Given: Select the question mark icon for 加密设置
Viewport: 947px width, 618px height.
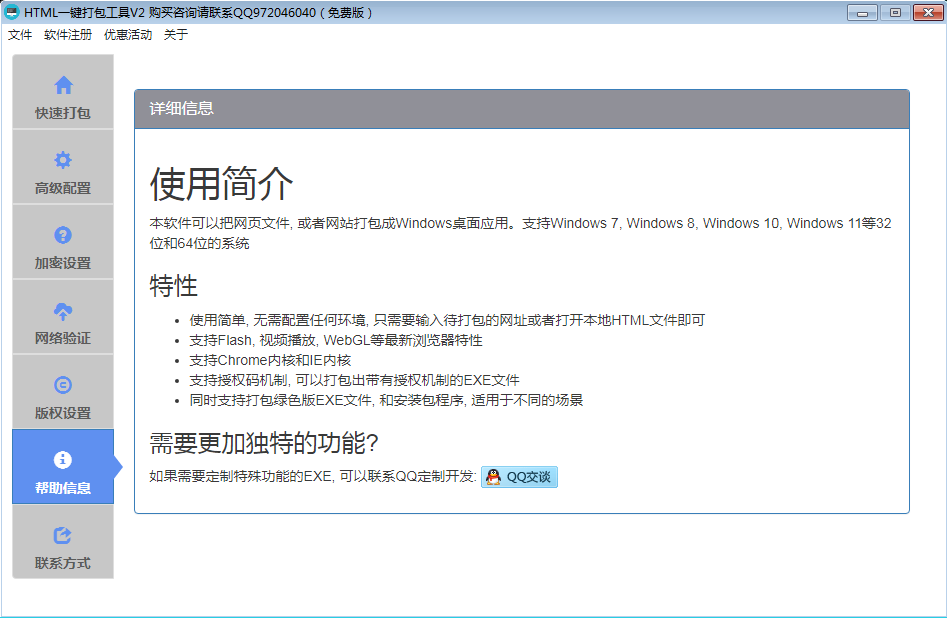Looking at the screenshot, I should (63, 235).
